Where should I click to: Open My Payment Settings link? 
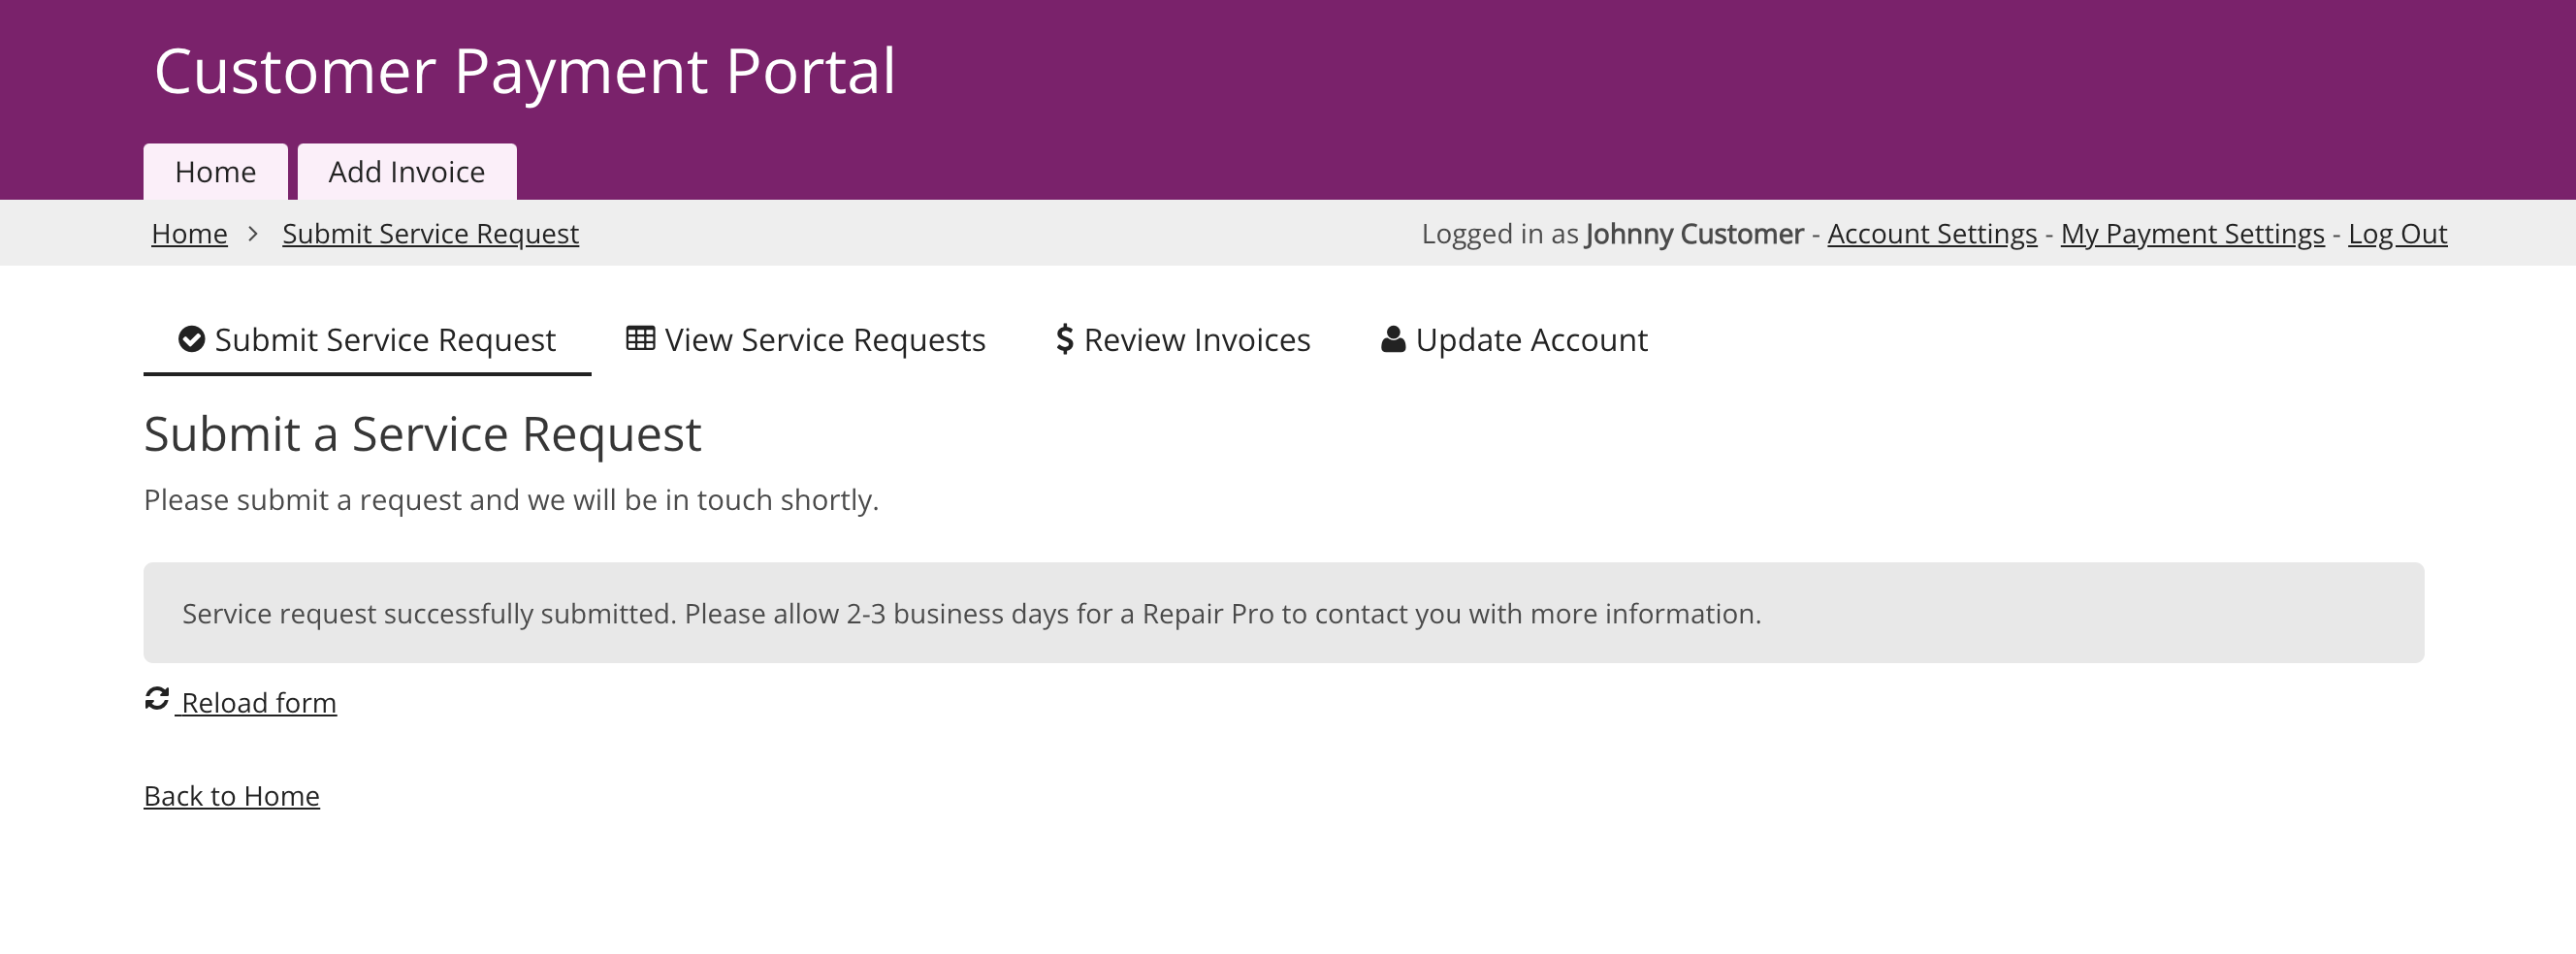(x=2192, y=233)
